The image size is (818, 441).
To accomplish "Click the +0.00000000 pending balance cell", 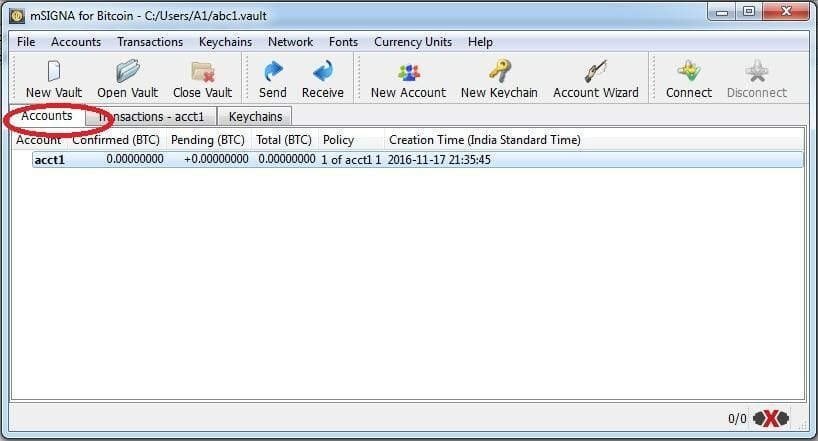I will click(x=216, y=159).
